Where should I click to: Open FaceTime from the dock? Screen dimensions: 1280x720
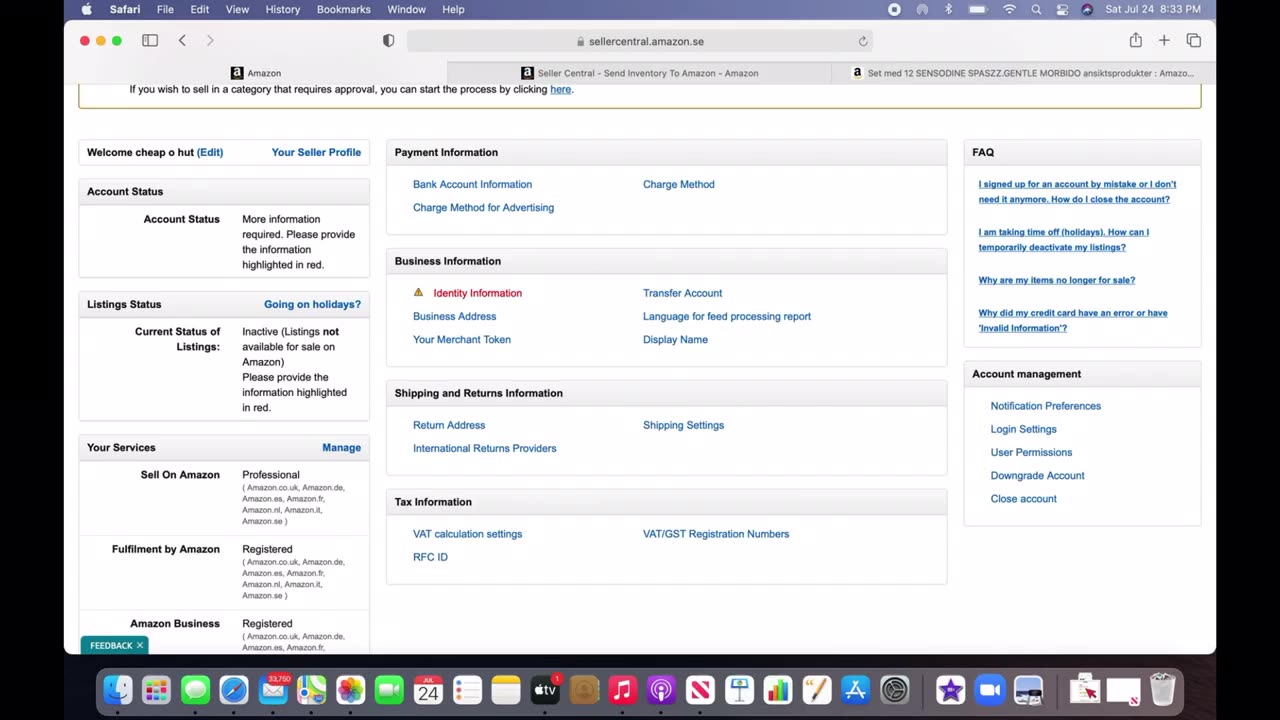(389, 690)
